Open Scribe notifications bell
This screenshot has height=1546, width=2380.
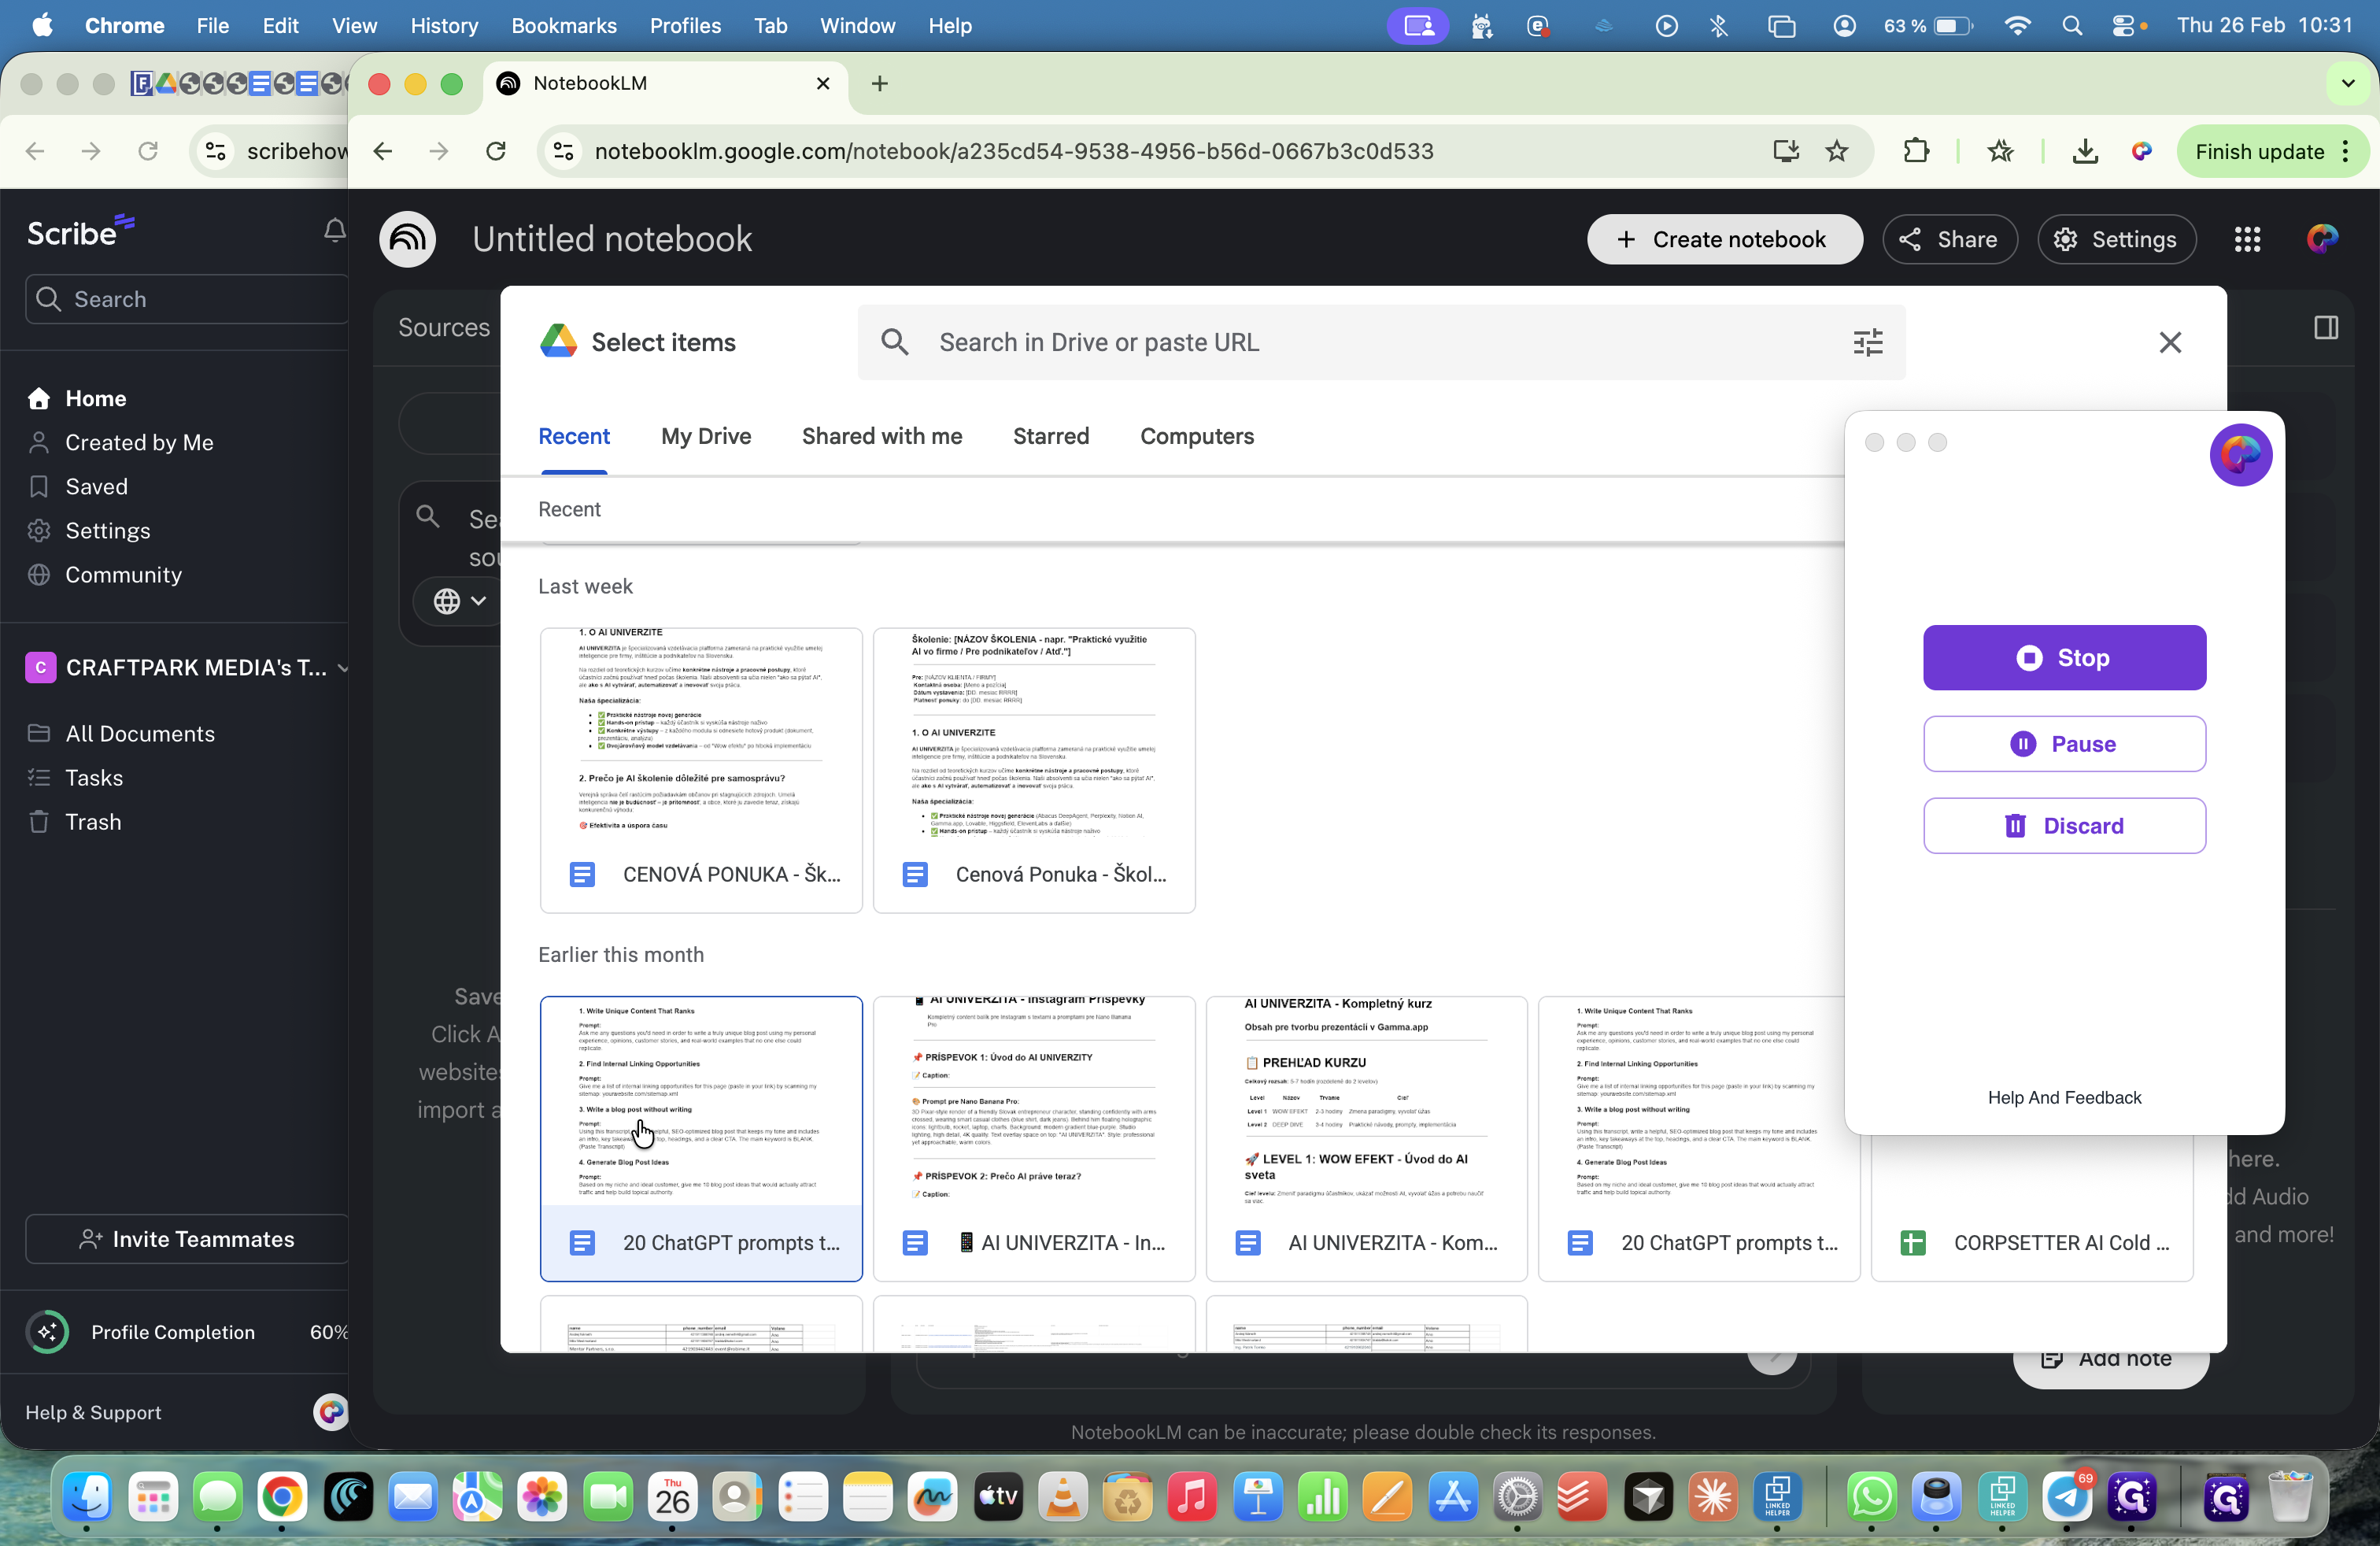point(334,231)
